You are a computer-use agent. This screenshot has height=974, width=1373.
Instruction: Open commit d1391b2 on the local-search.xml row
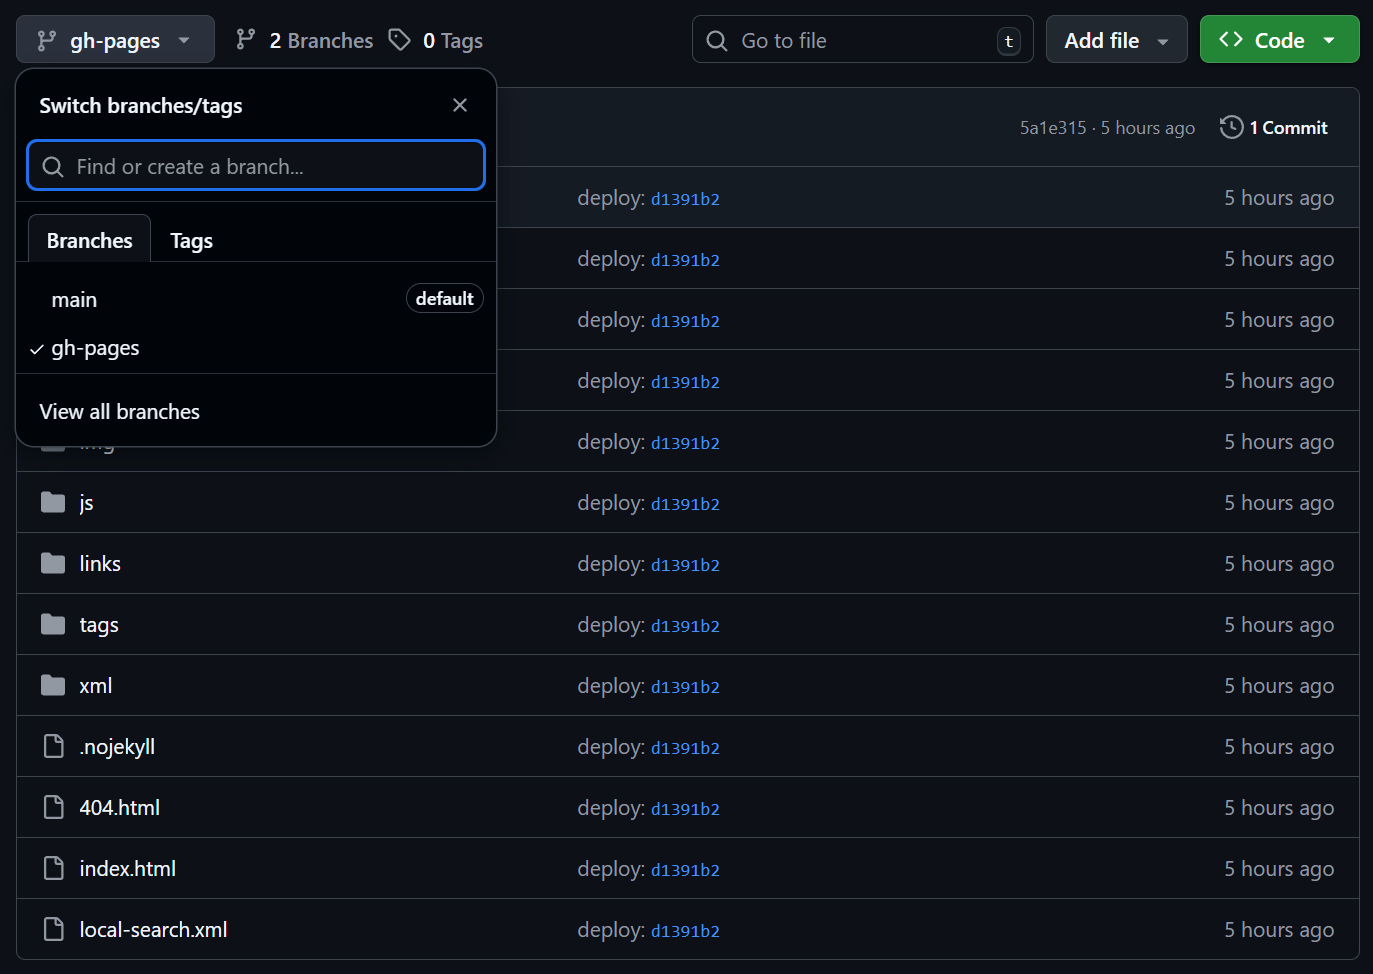click(685, 931)
